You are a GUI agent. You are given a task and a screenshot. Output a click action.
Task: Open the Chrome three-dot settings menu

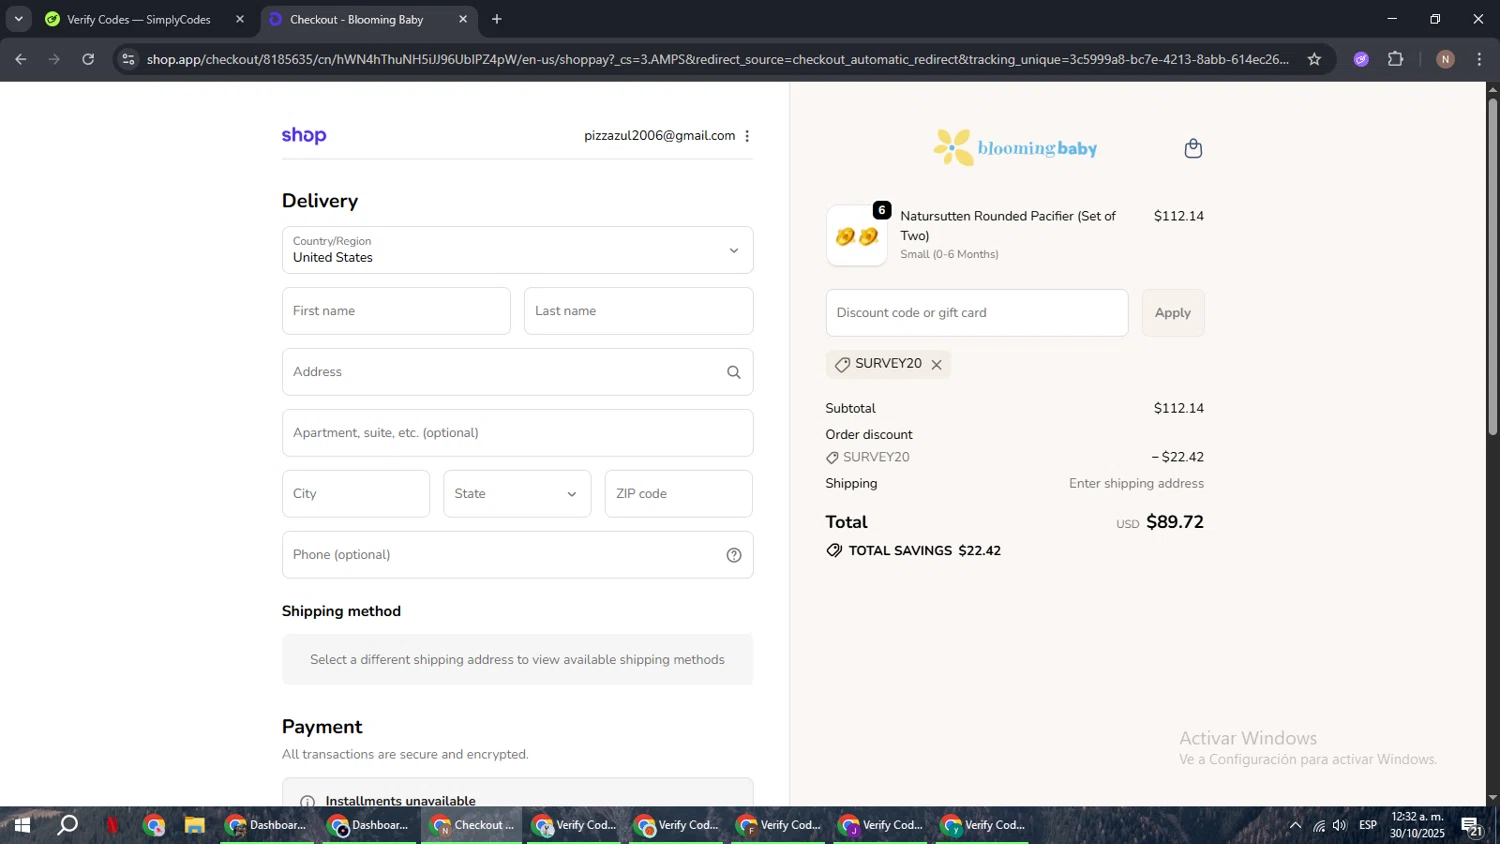(1479, 59)
